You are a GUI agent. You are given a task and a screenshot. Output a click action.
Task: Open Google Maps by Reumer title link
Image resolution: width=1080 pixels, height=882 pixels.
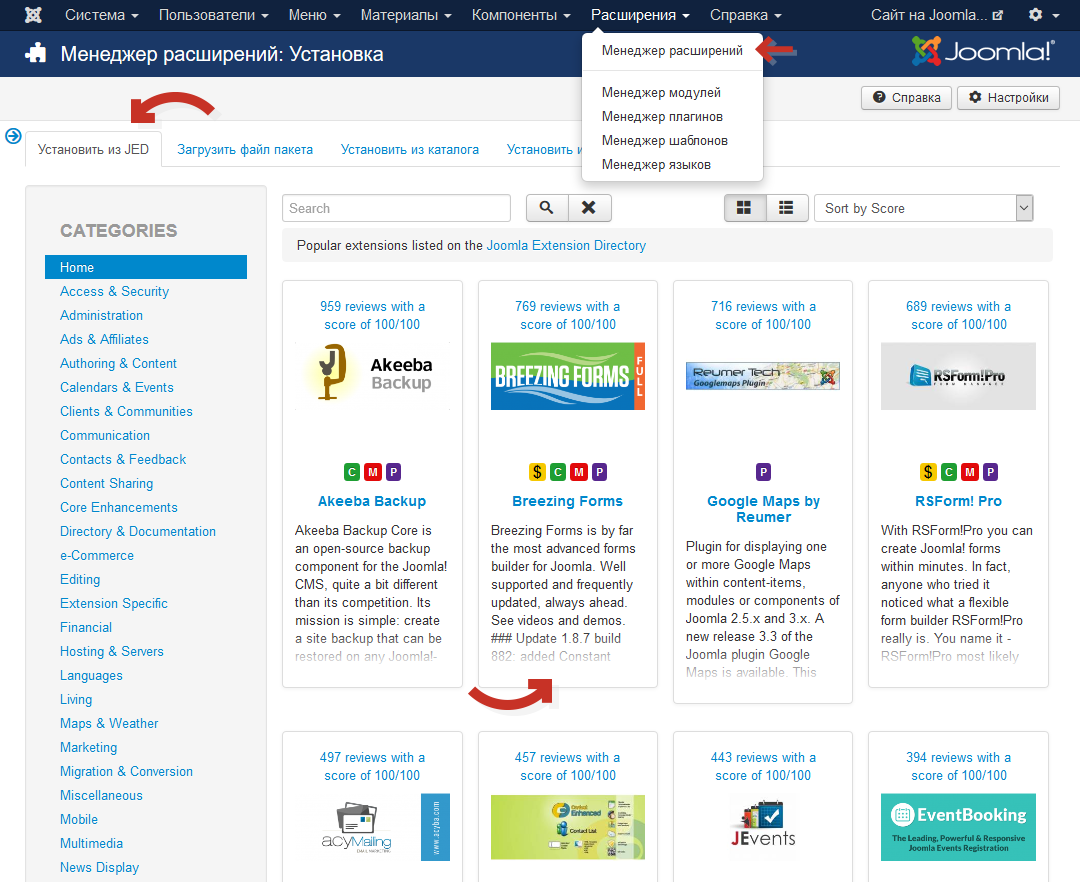click(x=763, y=510)
